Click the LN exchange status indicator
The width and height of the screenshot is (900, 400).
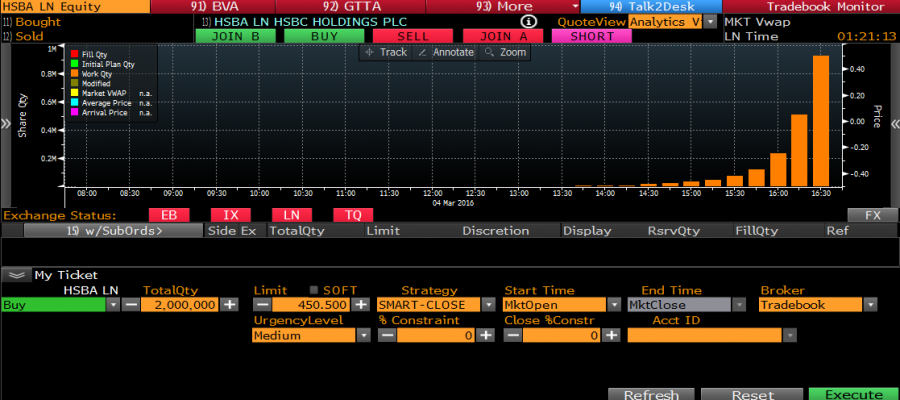click(x=292, y=215)
